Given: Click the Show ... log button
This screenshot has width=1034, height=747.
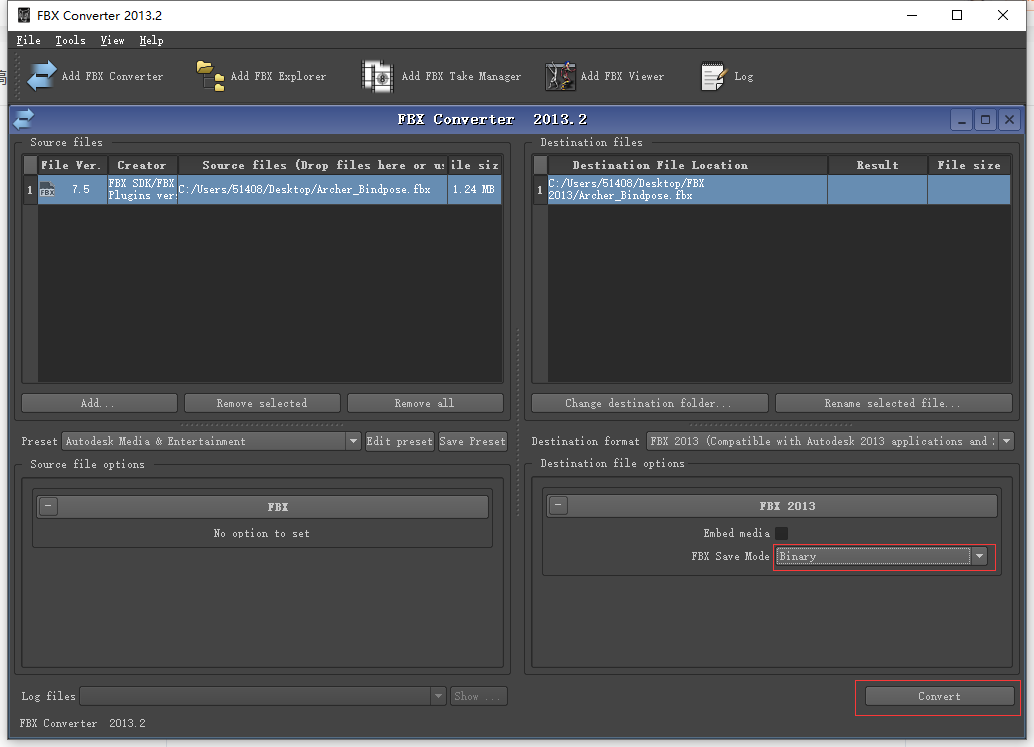Looking at the screenshot, I should pyautogui.click(x=479, y=696).
